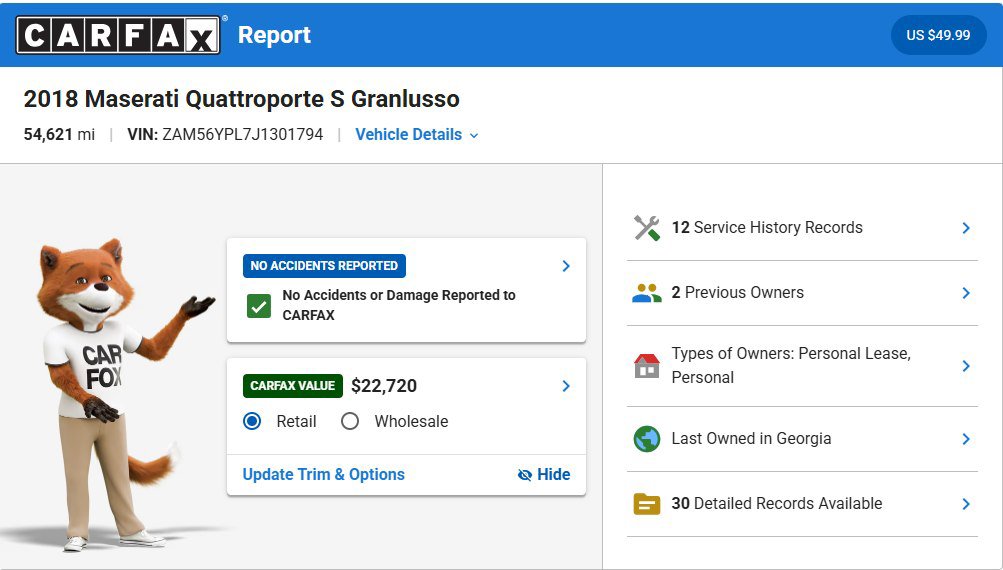Click the two-people previous owners icon
This screenshot has width=1003, height=570.
tap(647, 293)
